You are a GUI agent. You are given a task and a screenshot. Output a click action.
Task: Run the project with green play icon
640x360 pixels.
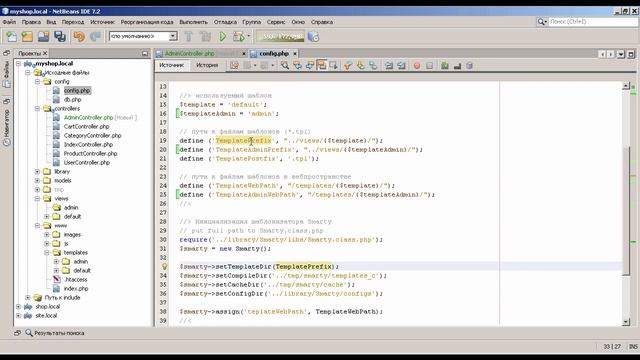pyautogui.click(x=222, y=37)
